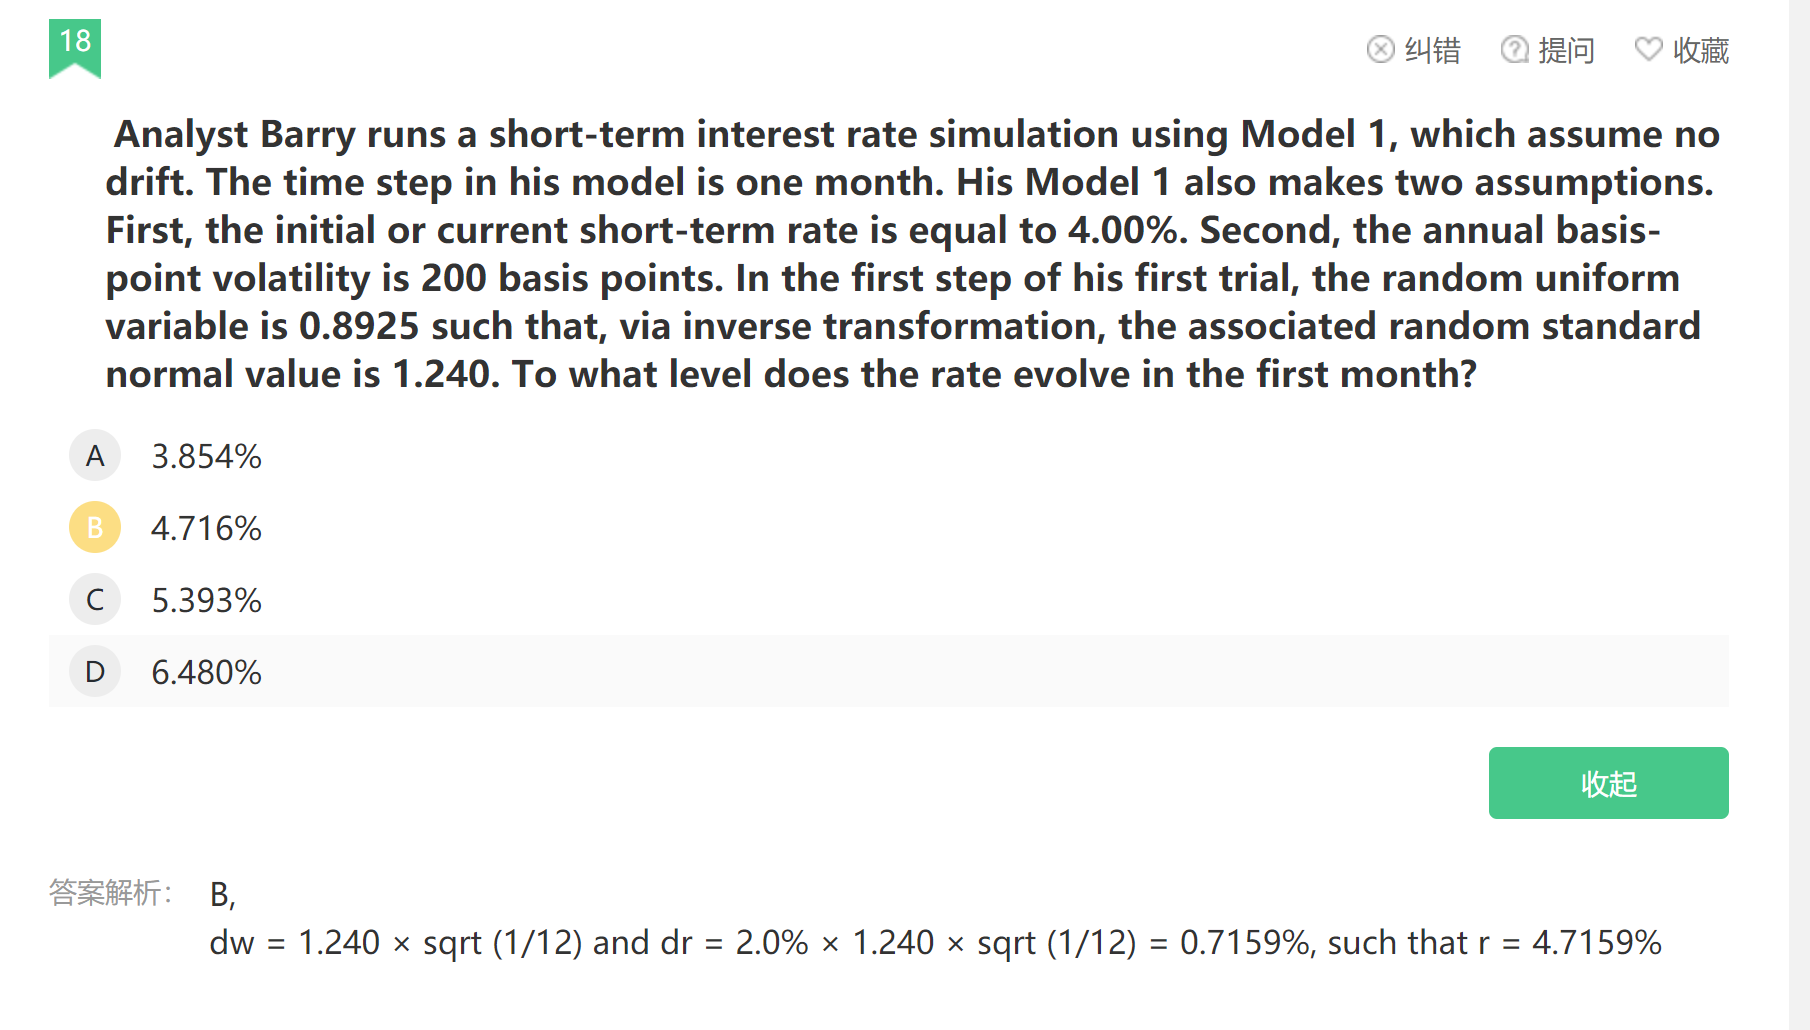Click the heart favorite icon

pos(1648,49)
